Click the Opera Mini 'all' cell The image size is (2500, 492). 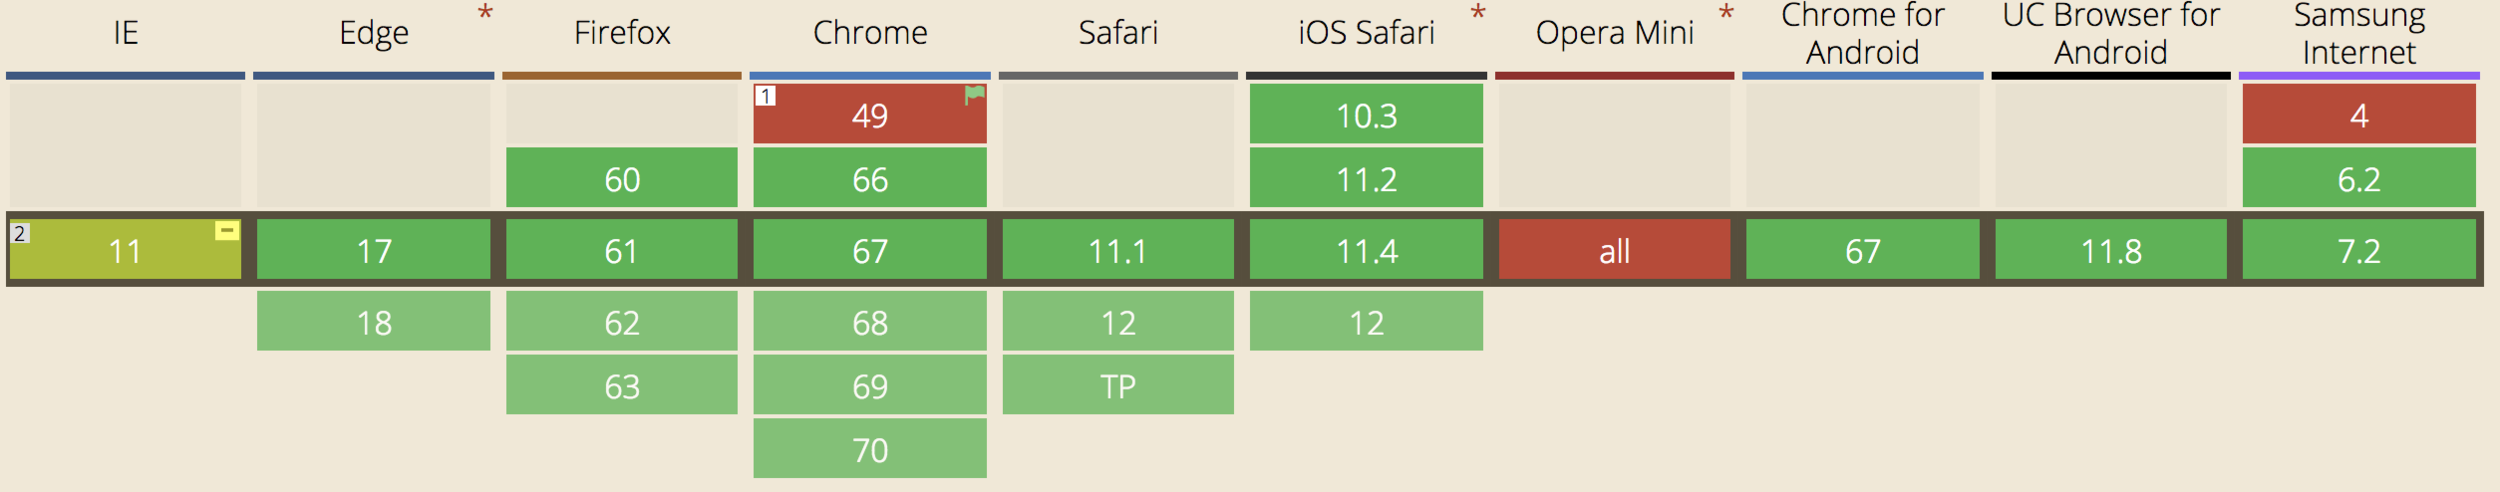click(x=1614, y=250)
